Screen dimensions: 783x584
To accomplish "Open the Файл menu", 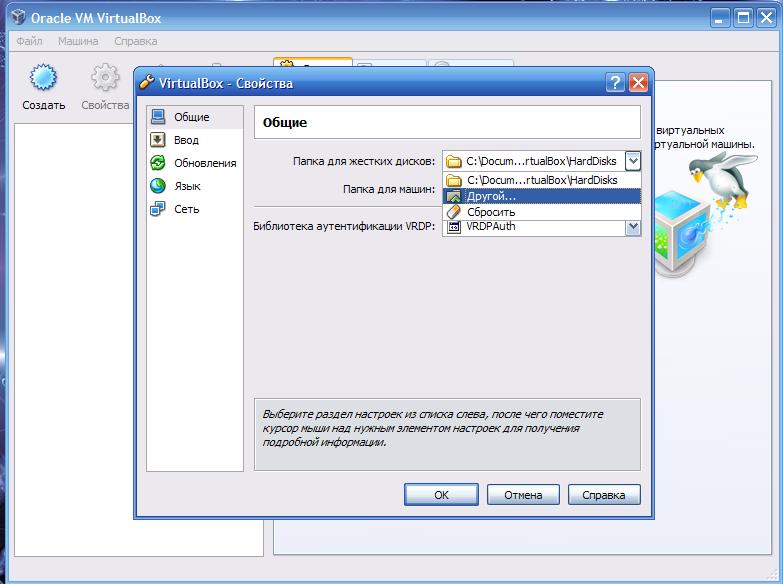I will coord(29,41).
